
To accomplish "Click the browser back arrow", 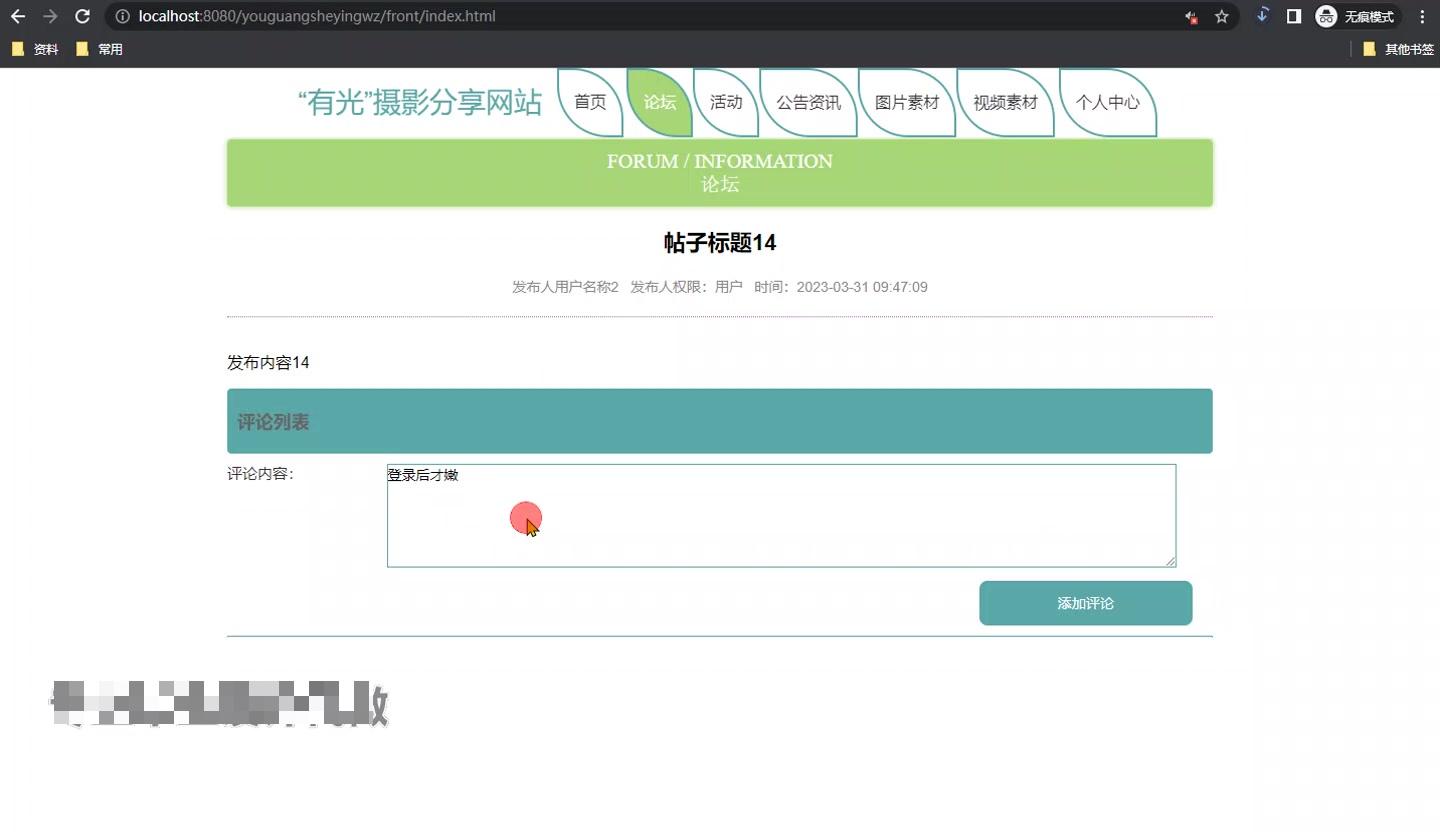I will [x=18, y=16].
